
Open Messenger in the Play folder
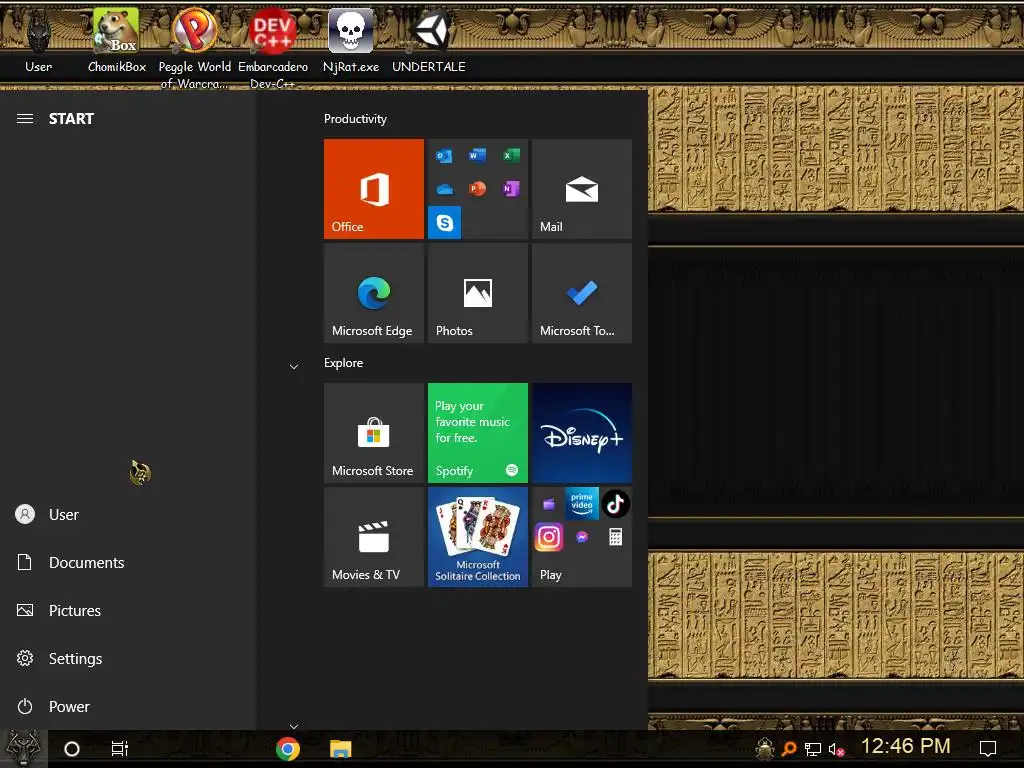pos(582,537)
